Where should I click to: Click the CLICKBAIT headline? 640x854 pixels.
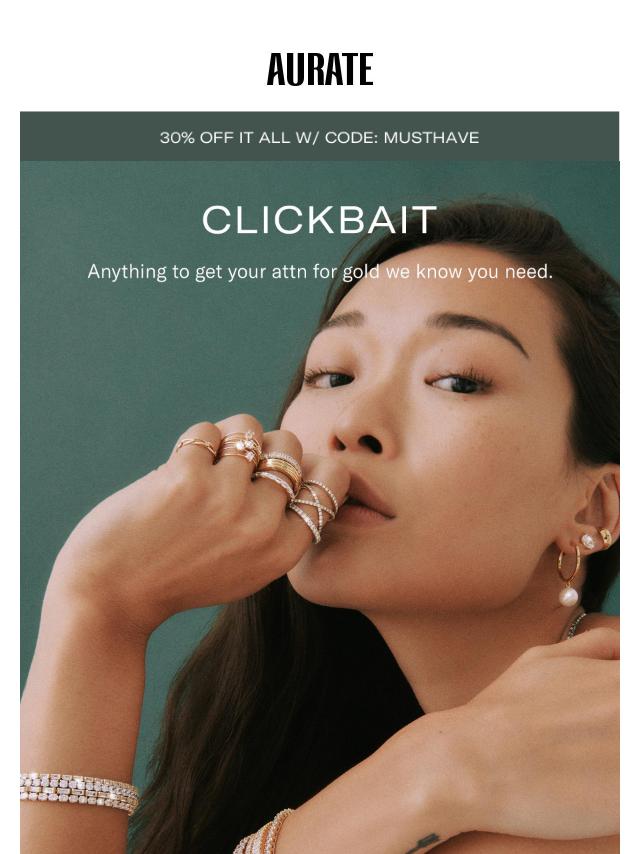coord(319,220)
